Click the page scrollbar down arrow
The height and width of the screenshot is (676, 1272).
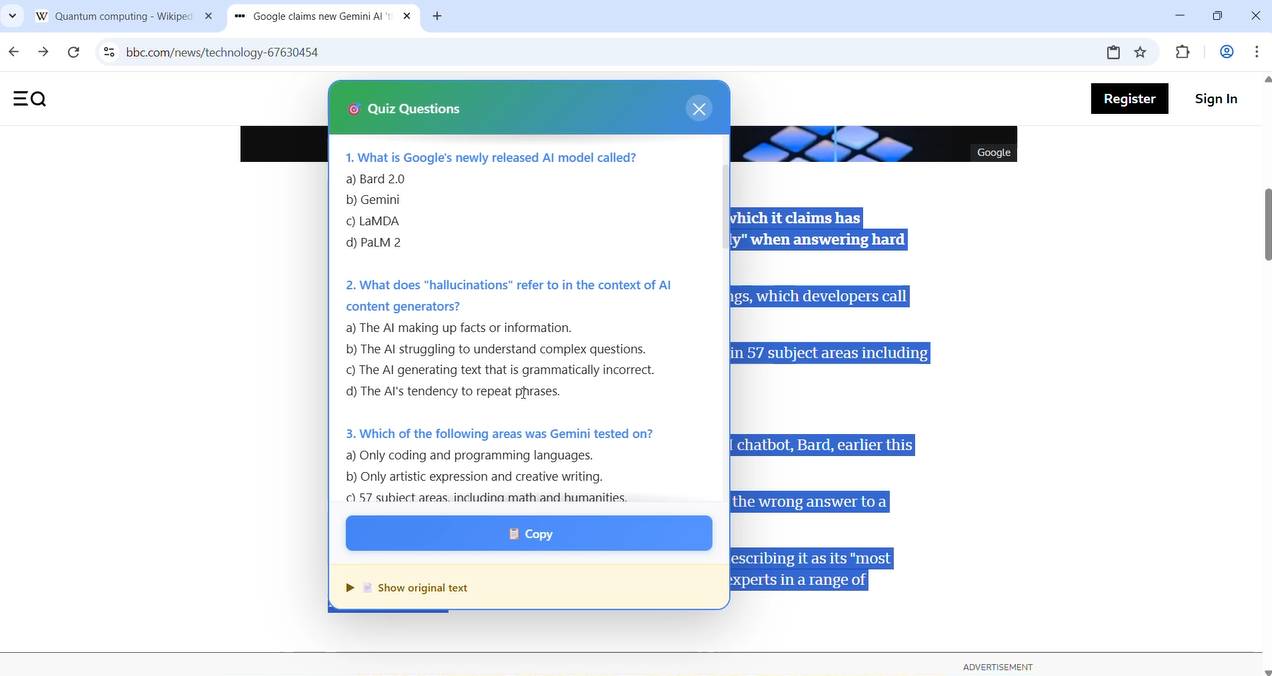click(1268, 671)
